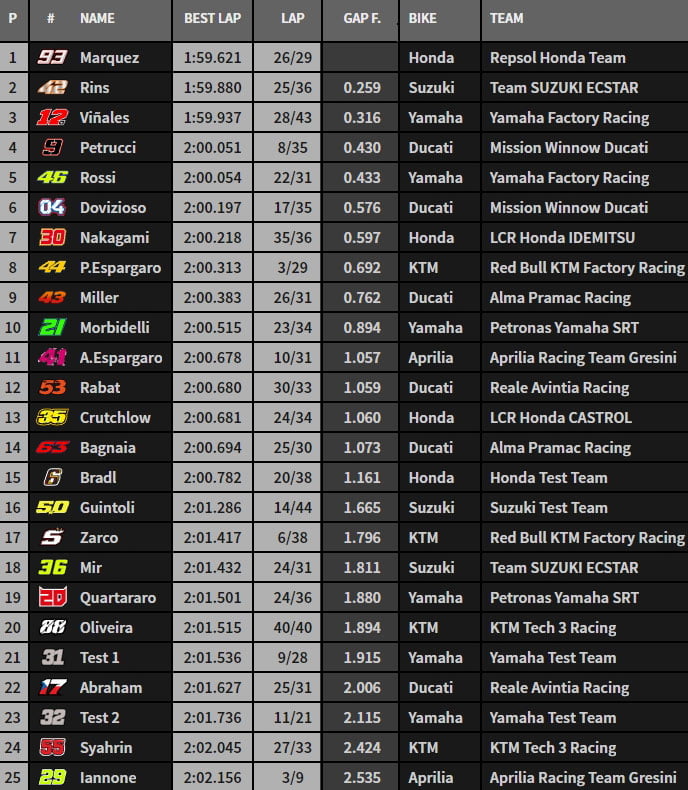The image size is (688, 790).
Task: Click Rossi's yellow number 46 icon
Action: point(51,178)
